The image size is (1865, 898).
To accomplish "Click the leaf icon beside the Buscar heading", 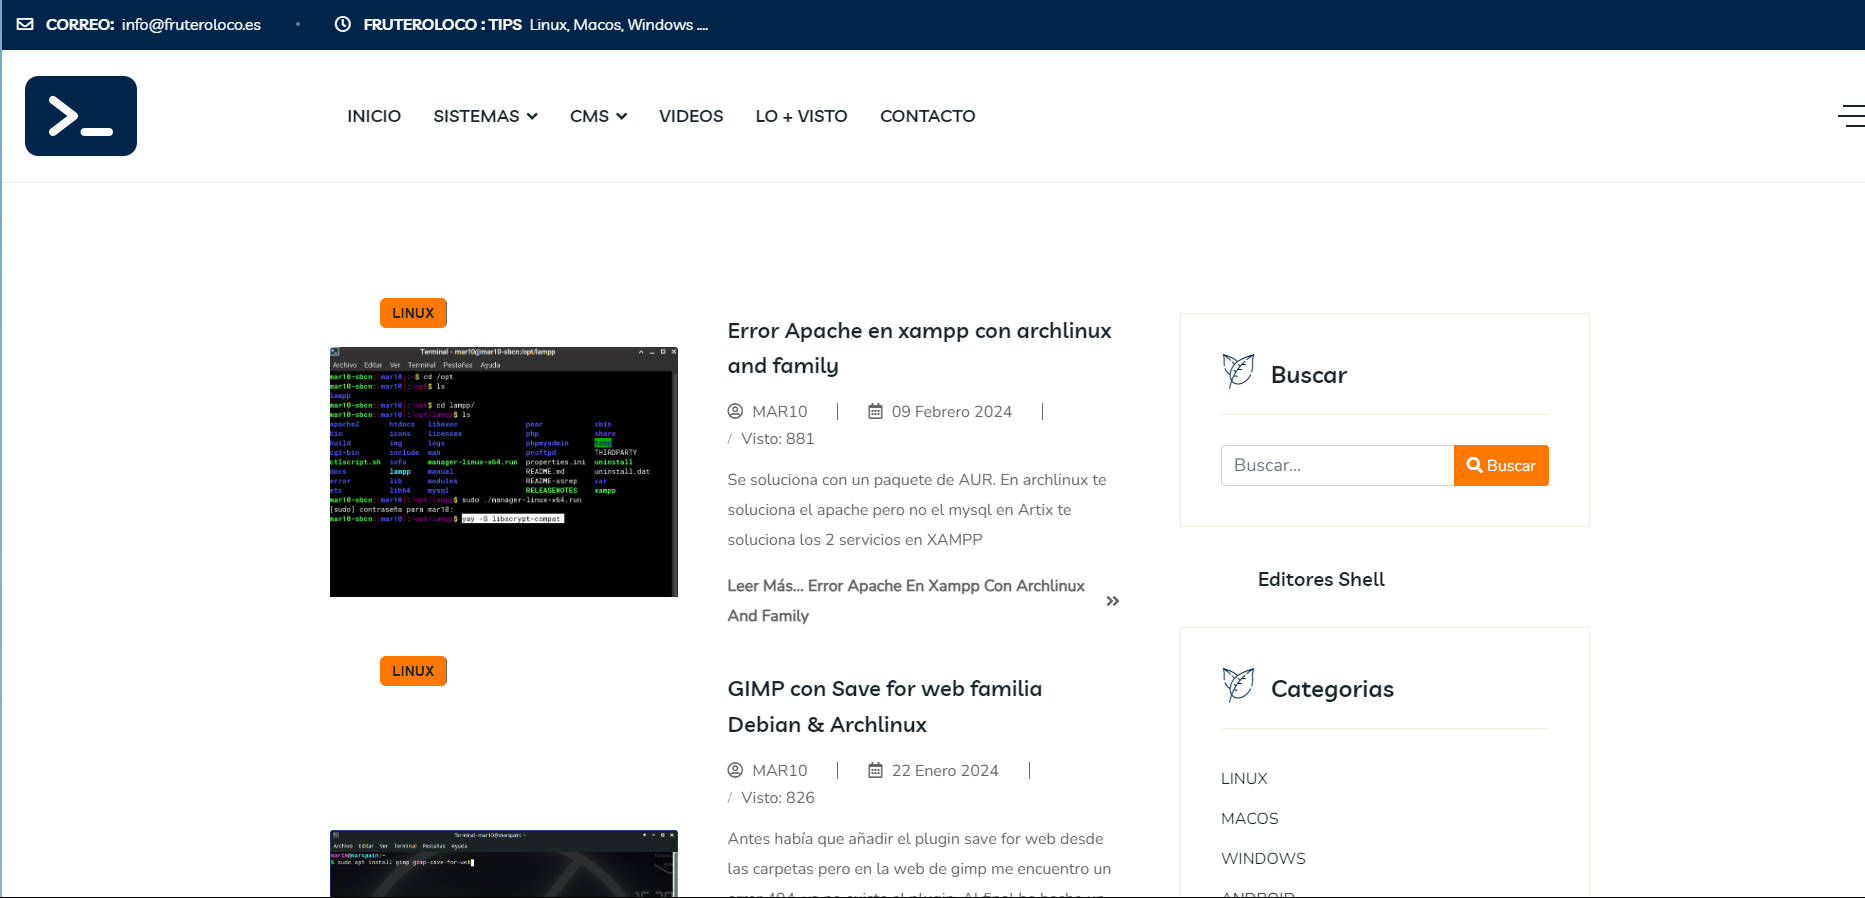I will pos(1238,371).
